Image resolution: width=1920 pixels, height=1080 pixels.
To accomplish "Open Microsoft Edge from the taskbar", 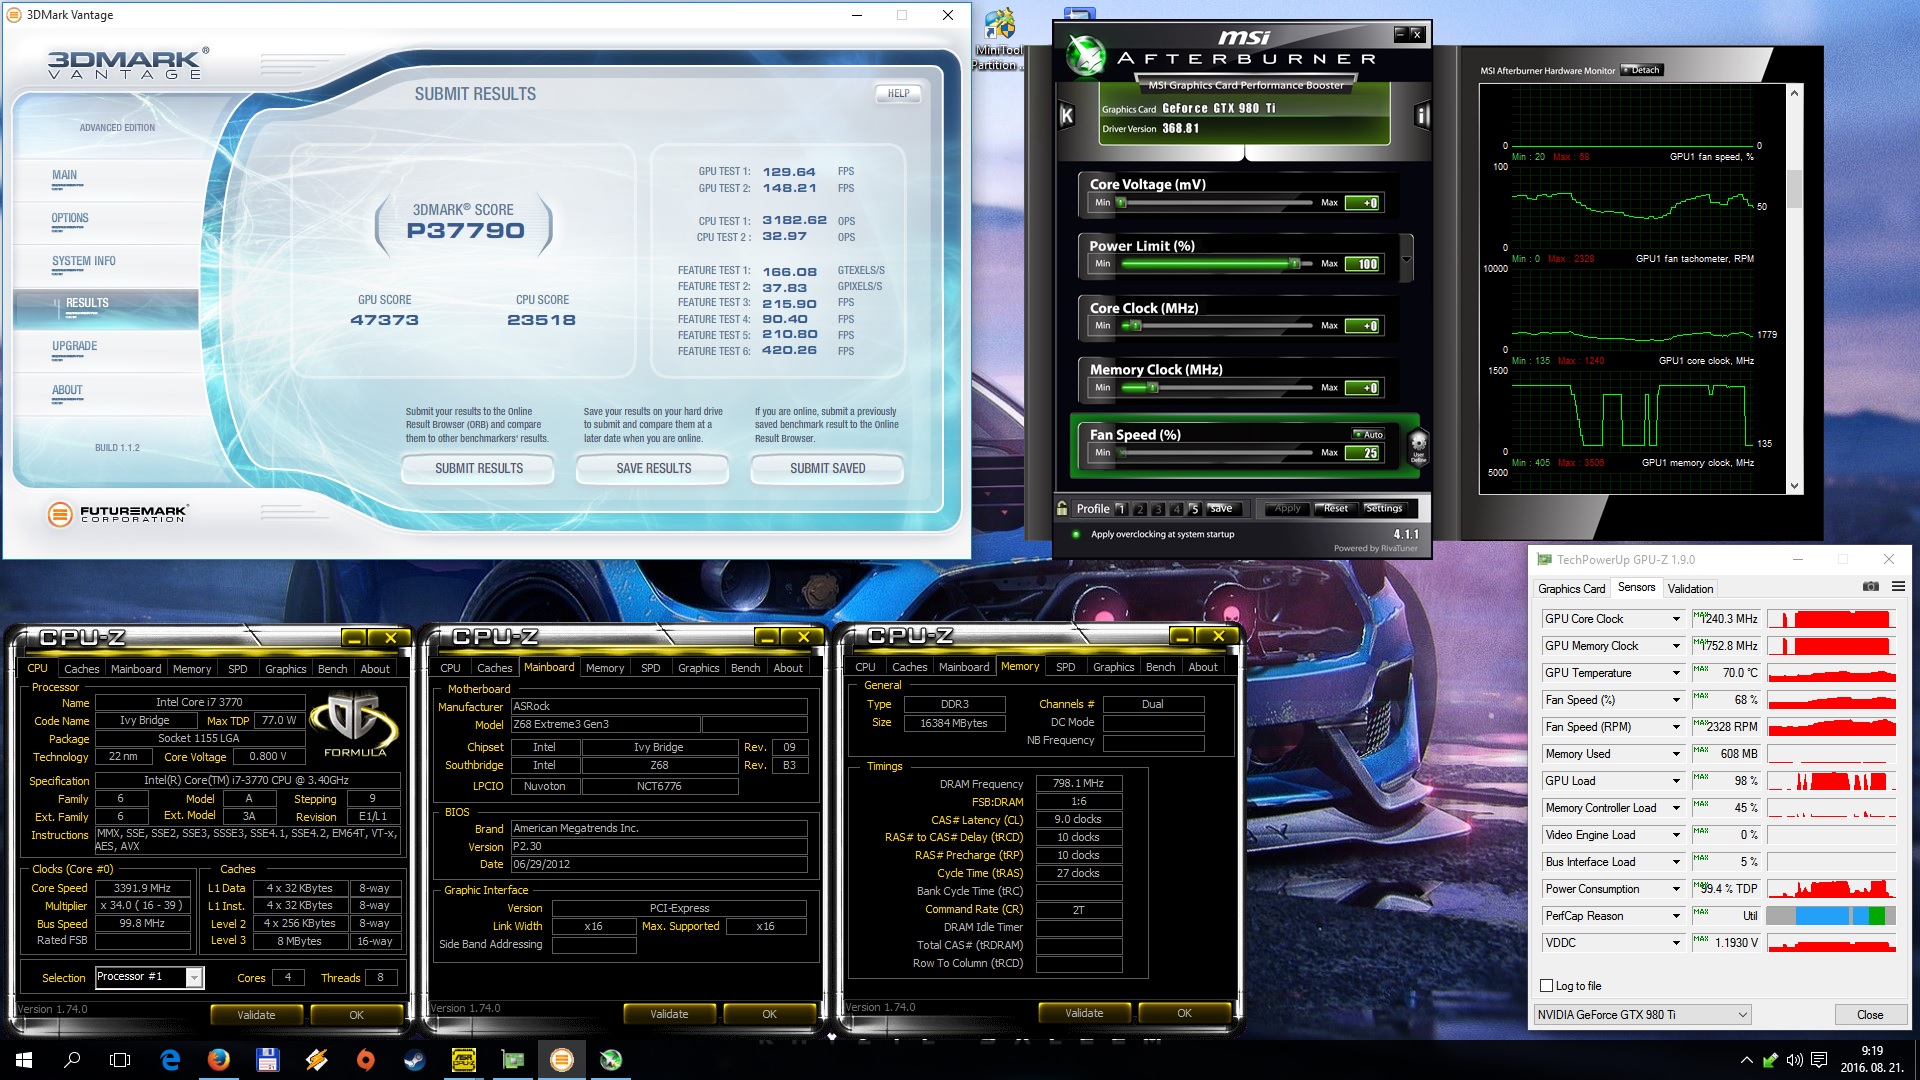I will point(170,1059).
